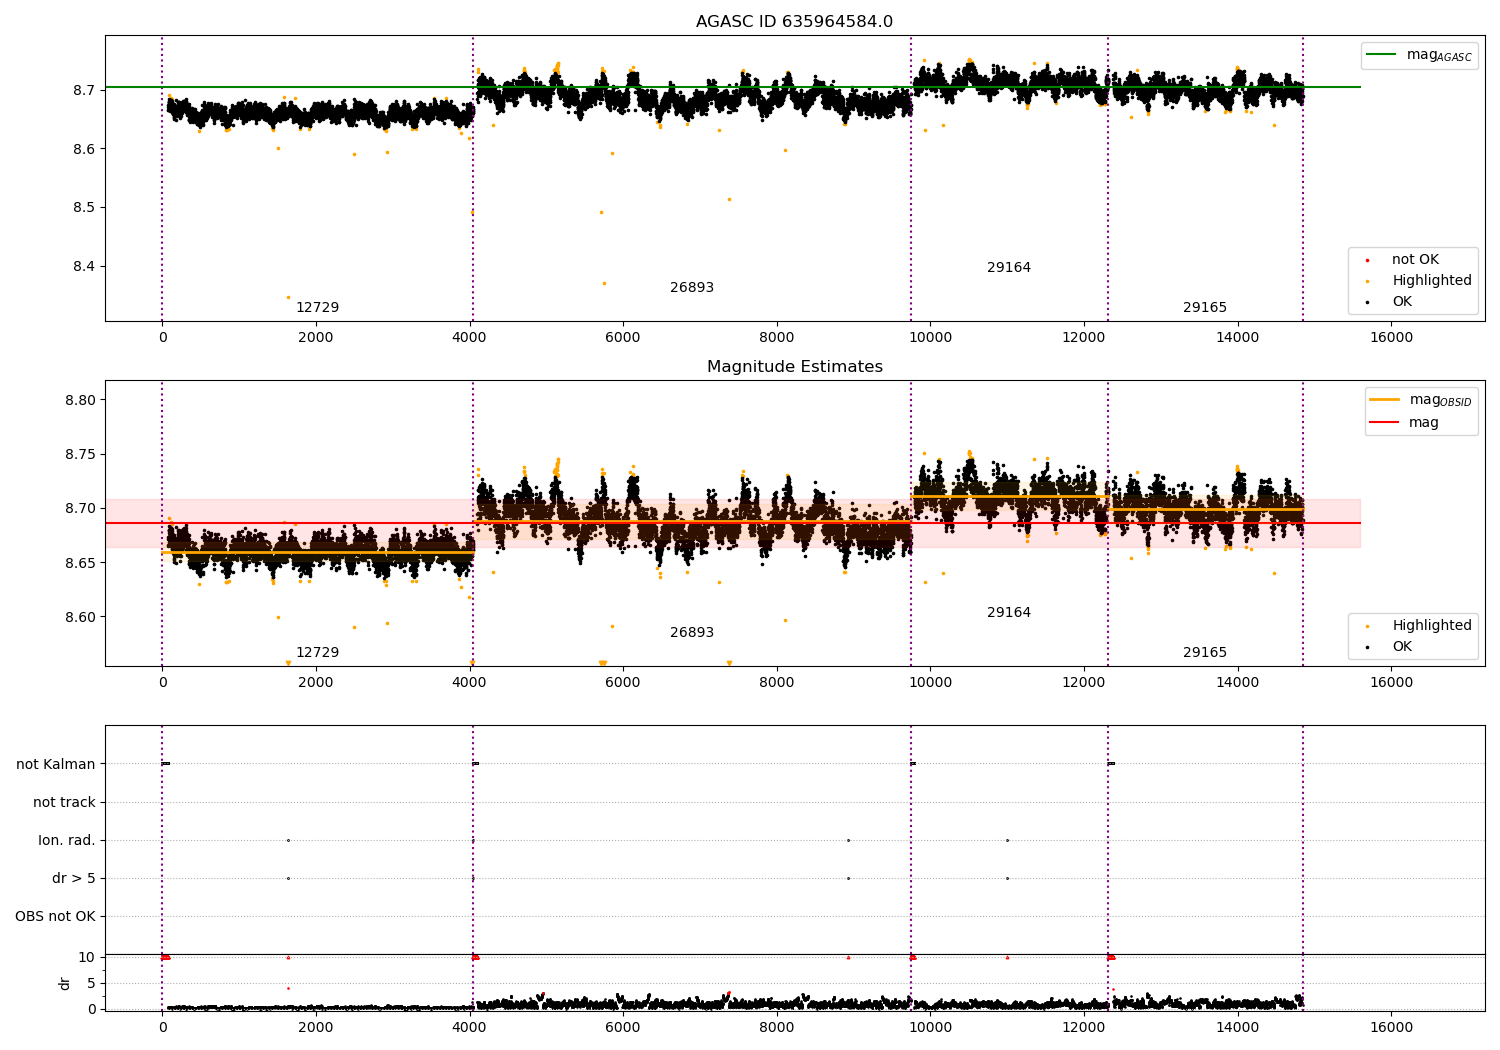Click the 8.80 y-axis tick of middle plot
Viewport: 1500px width, 1050px height.
tap(80, 400)
